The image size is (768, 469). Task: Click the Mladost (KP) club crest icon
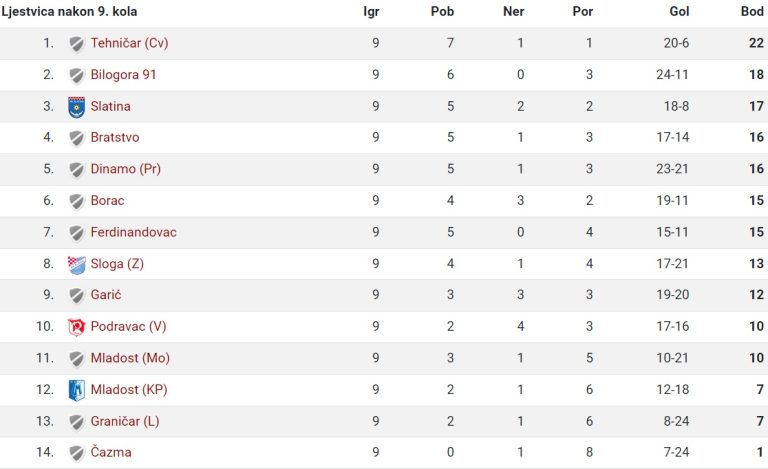pos(76,390)
